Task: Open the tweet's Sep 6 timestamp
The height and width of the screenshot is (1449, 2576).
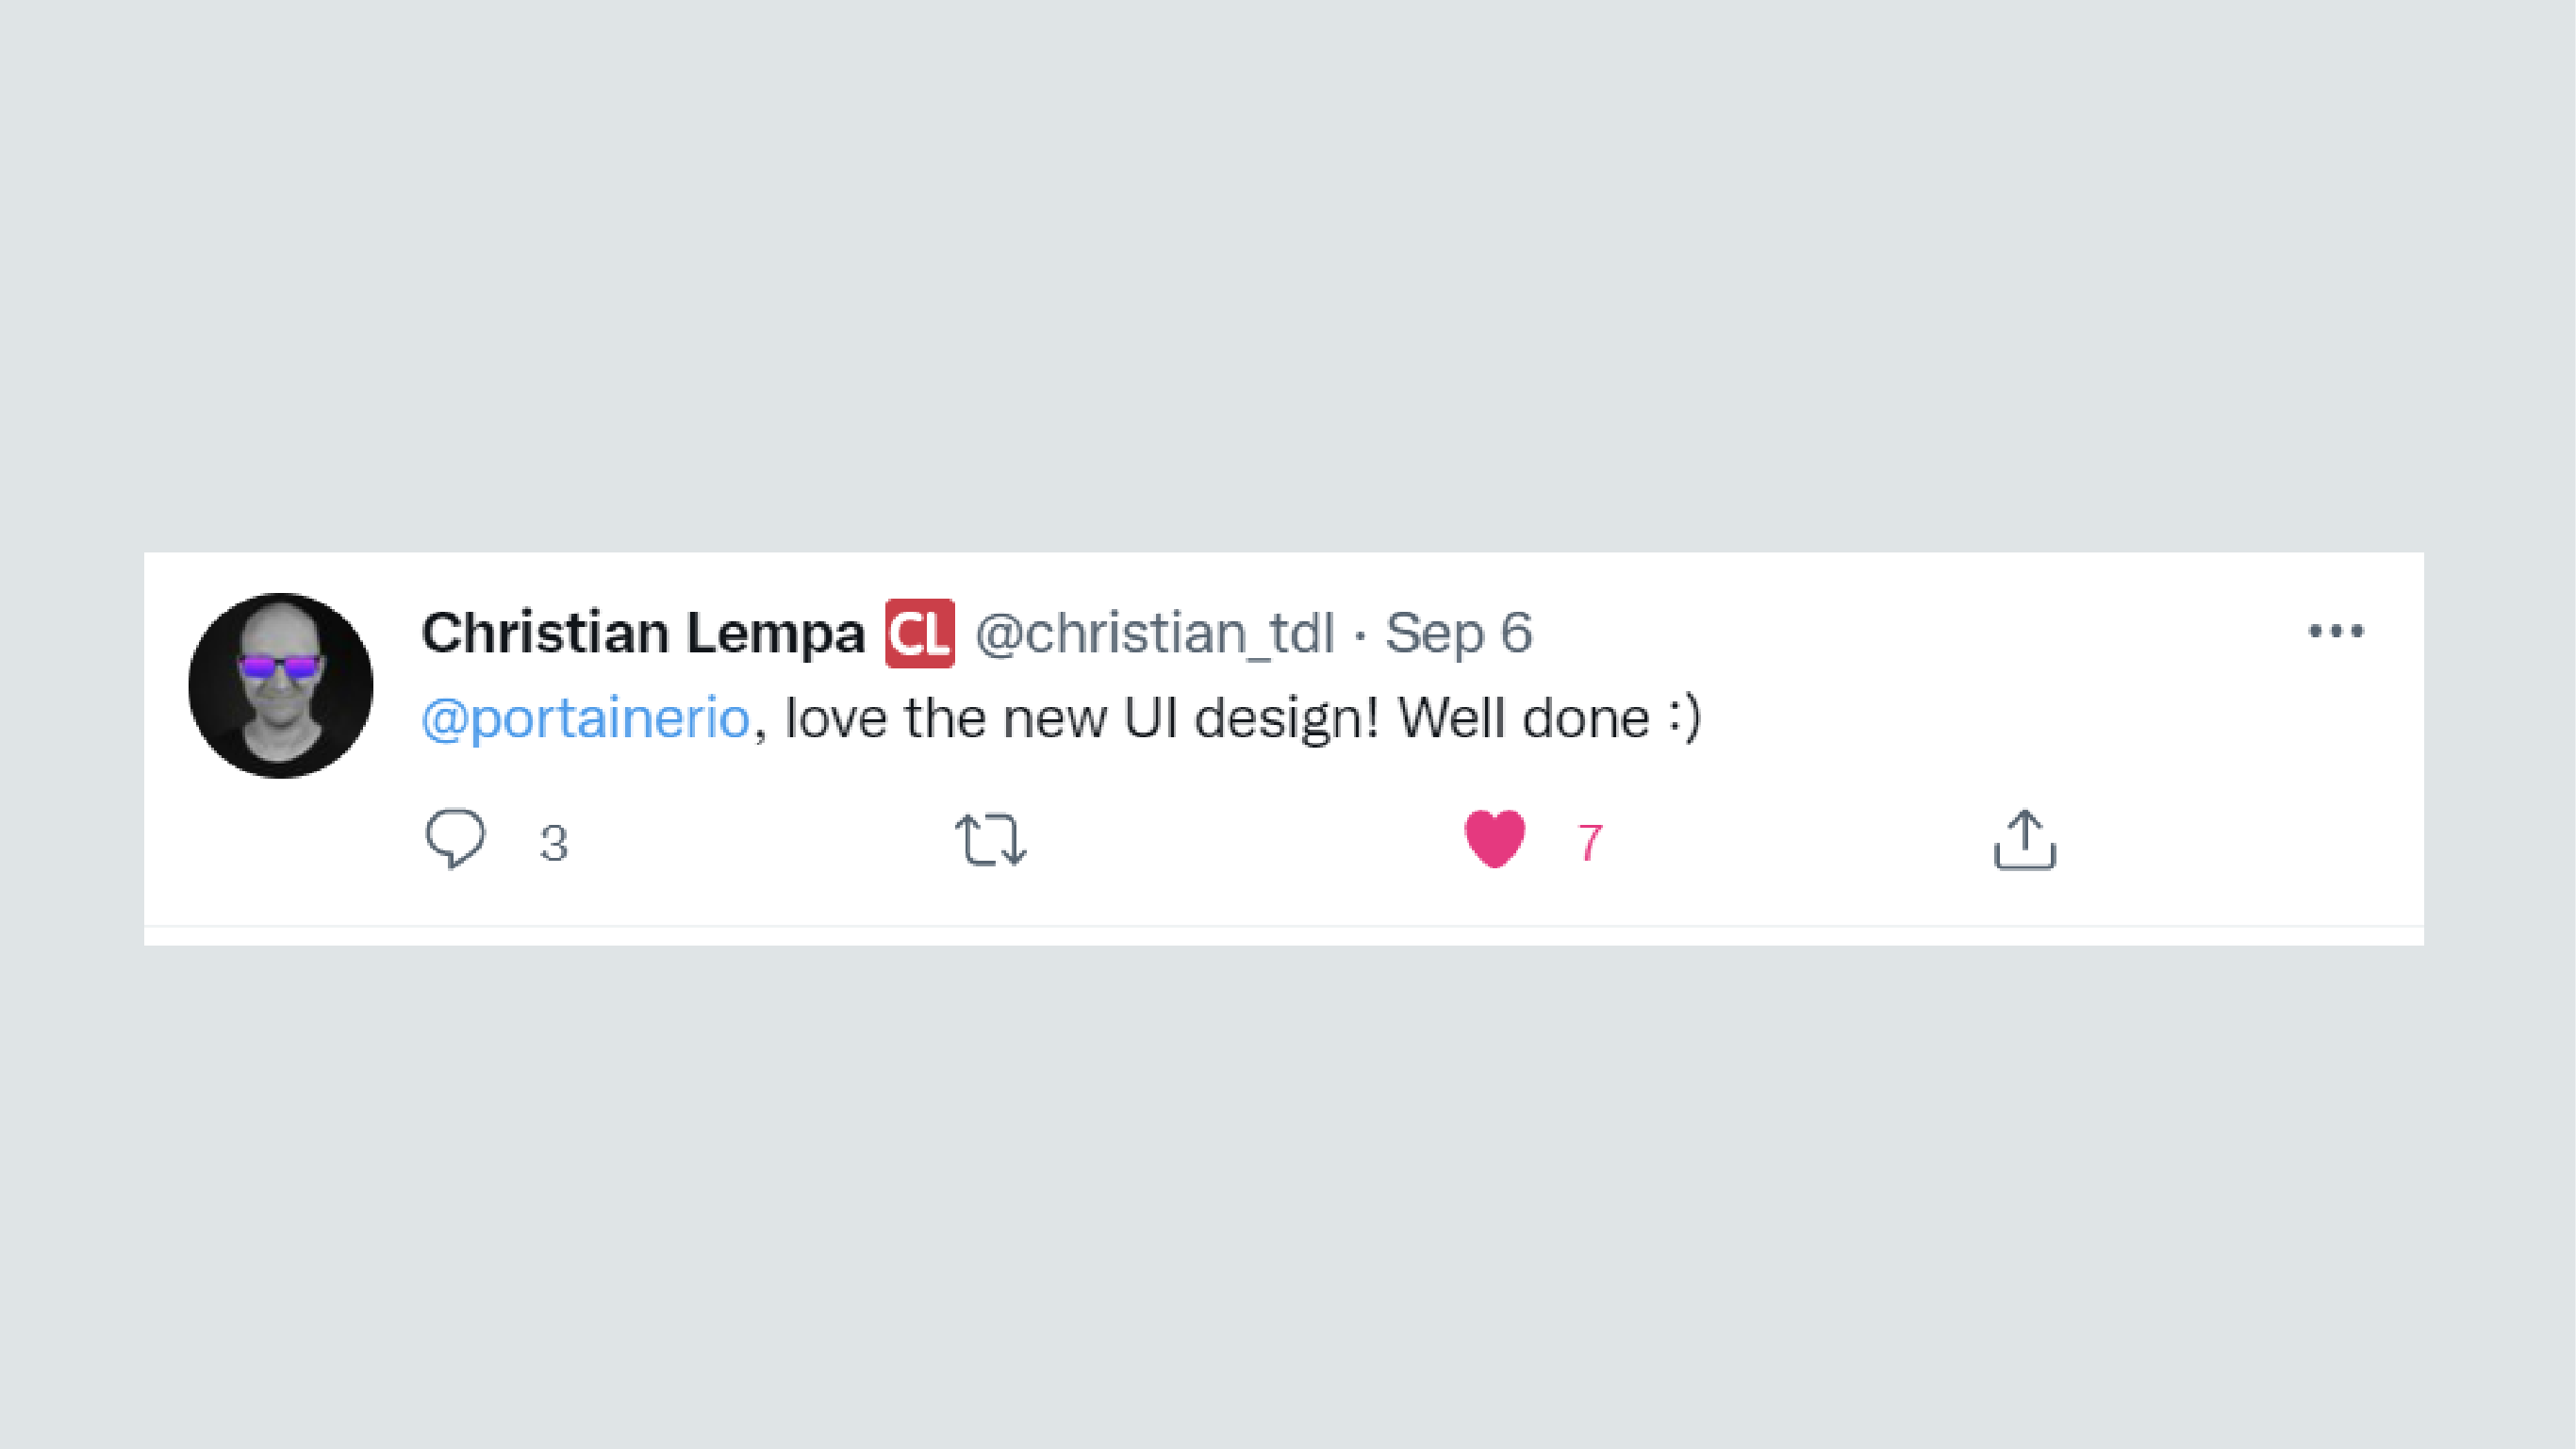Action: 1458,633
